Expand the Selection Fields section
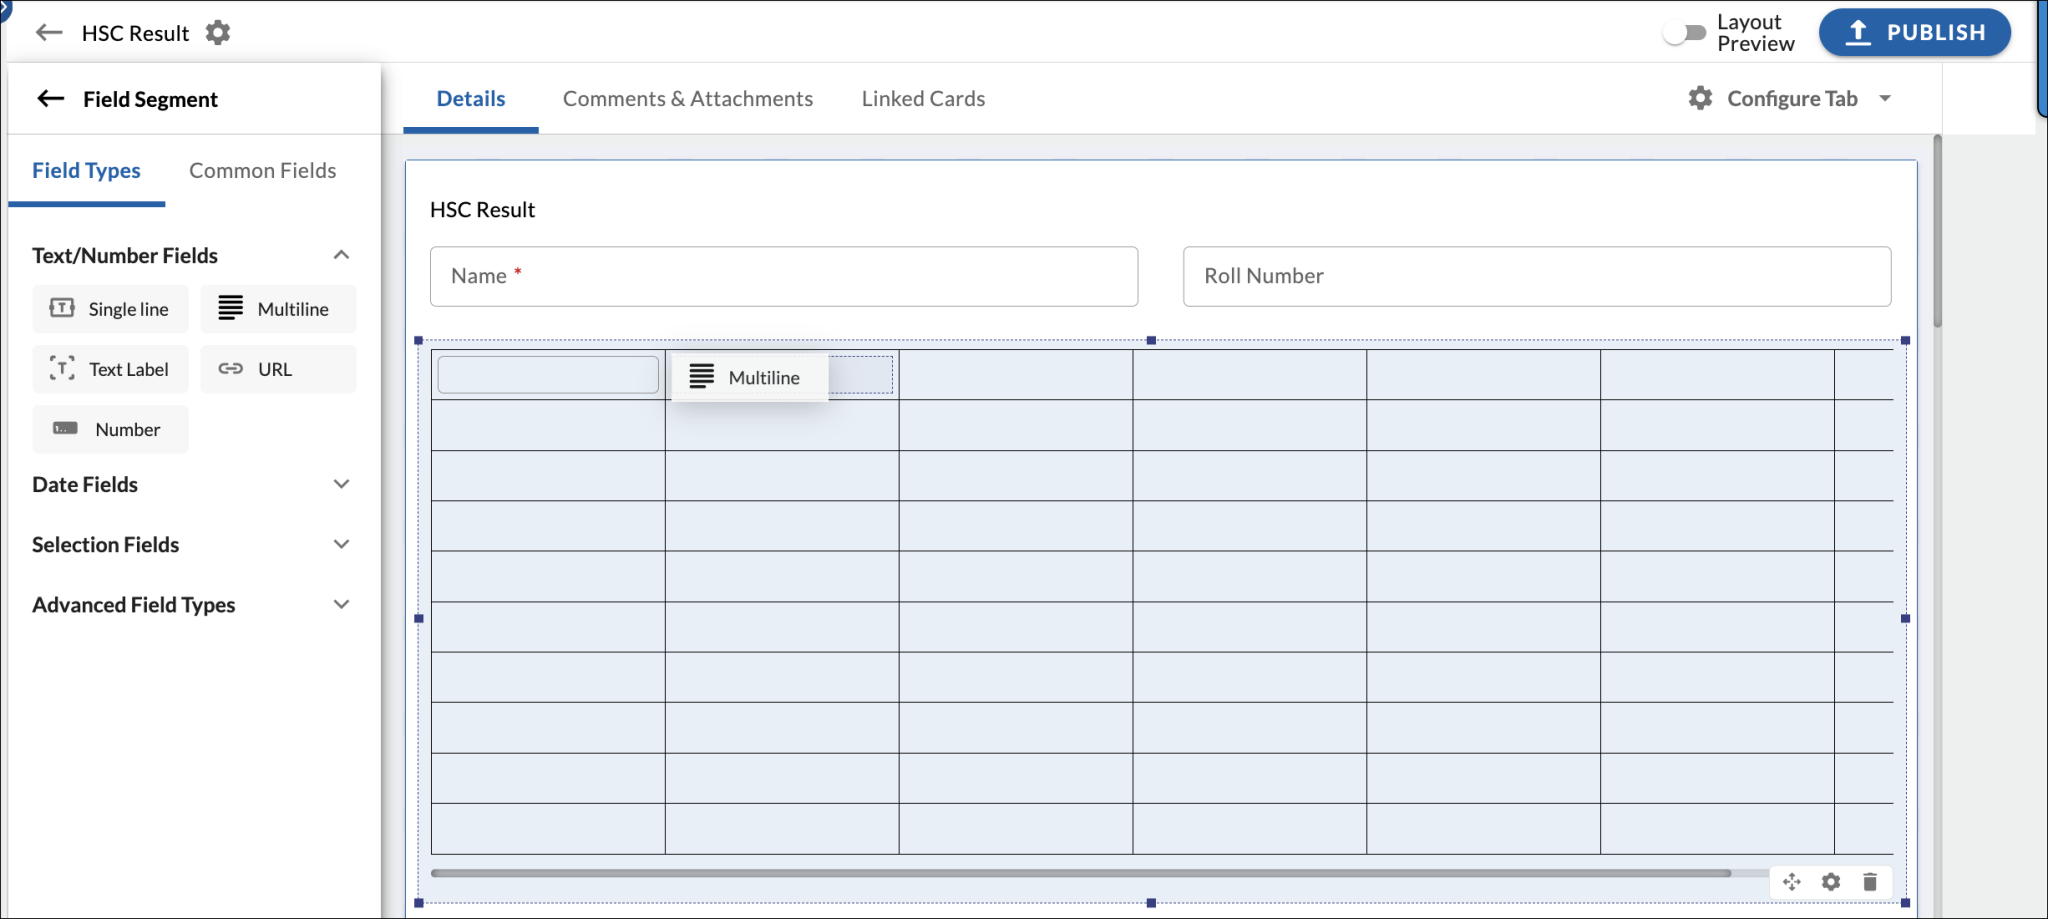The image size is (2048, 919). point(341,544)
